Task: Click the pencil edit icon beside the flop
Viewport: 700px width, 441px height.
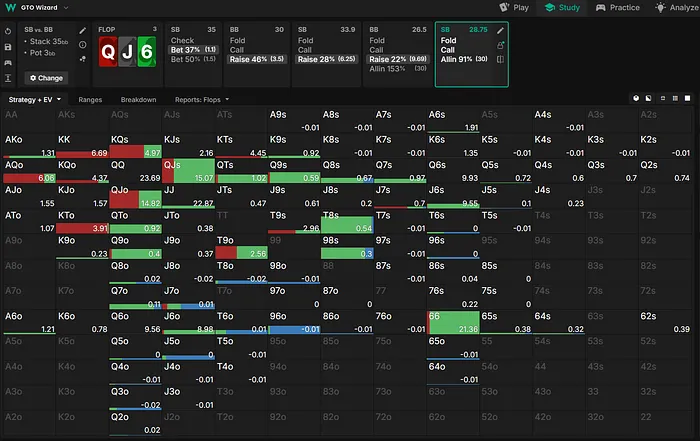Action: 83,31
